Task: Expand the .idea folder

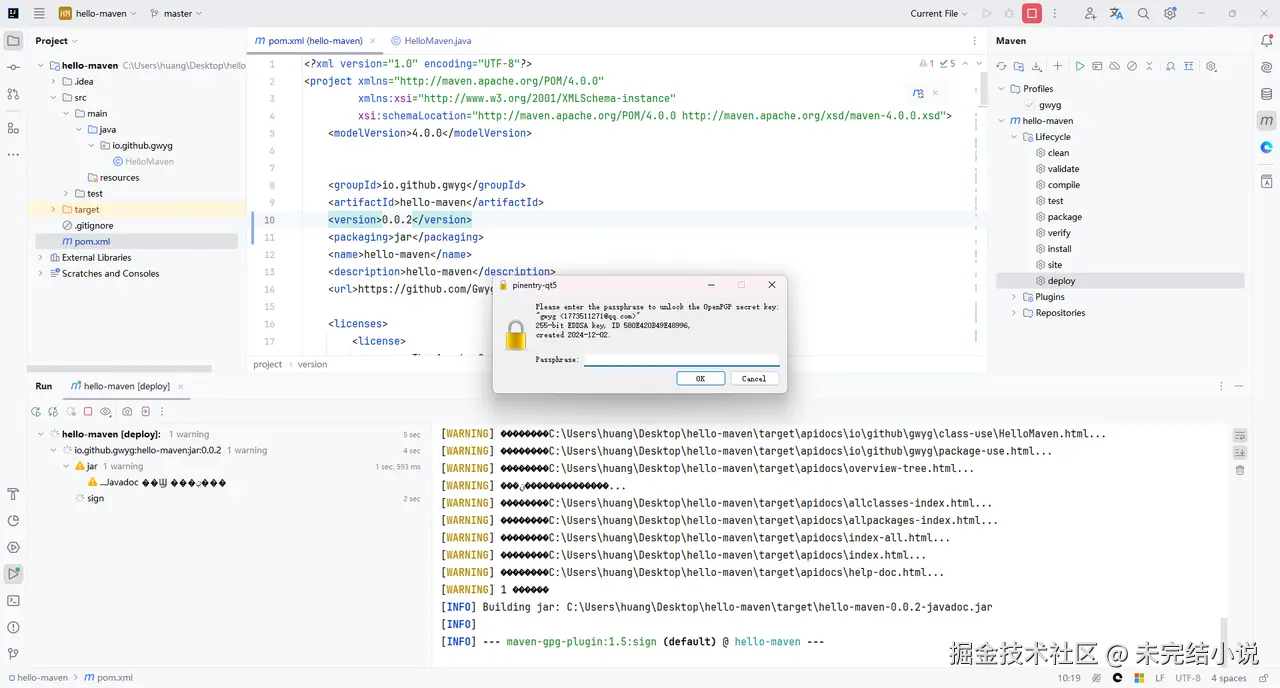Action: [54, 82]
